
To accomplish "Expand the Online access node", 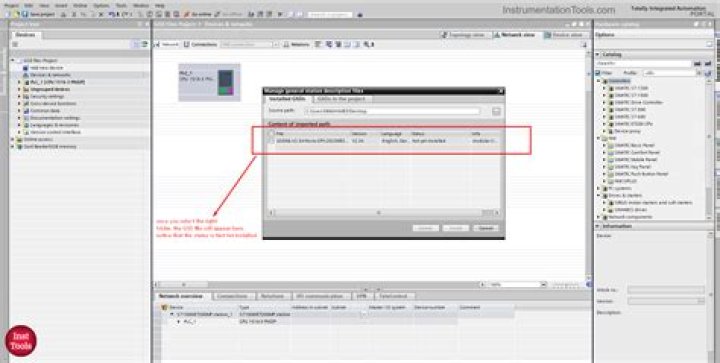I will pos(13,140).
